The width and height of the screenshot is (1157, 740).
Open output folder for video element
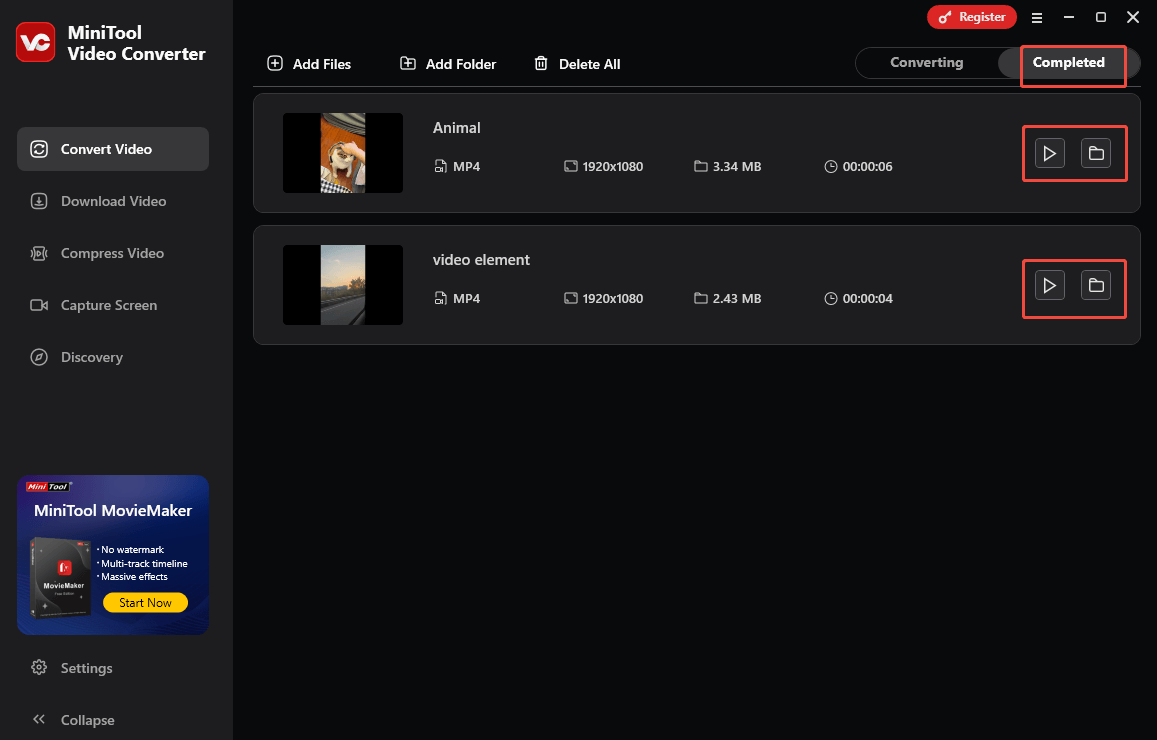pos(1096,286)
